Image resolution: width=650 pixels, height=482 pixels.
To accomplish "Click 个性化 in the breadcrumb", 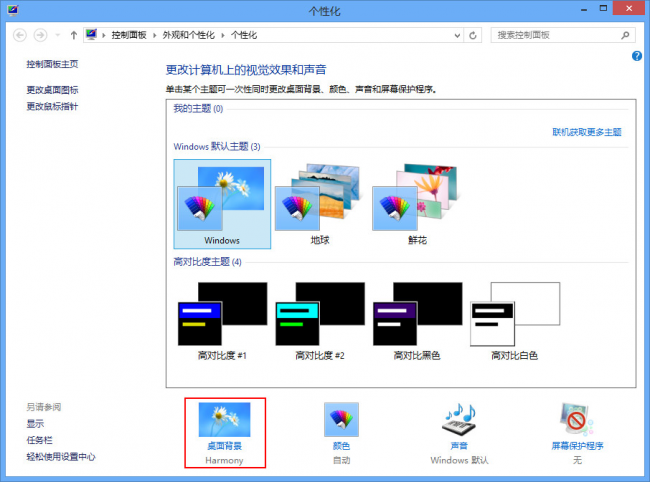I will 244,35.
